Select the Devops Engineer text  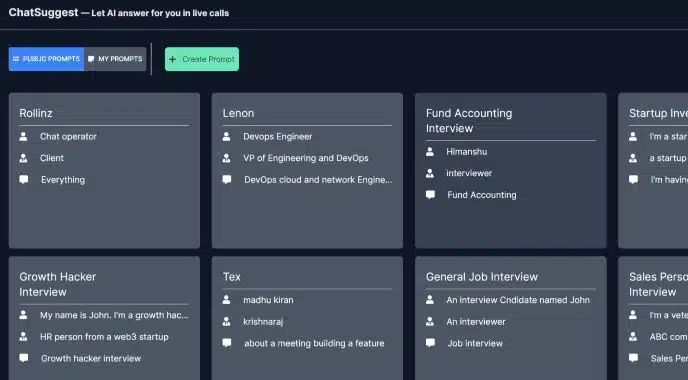point(278,136)
